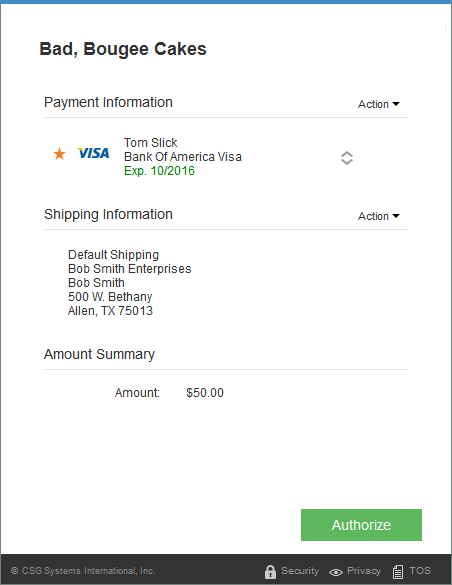Viewport: 452px width, 585px height.
Task: Click the Payment Information Action caret arrow
Action: tap(396, 104)
